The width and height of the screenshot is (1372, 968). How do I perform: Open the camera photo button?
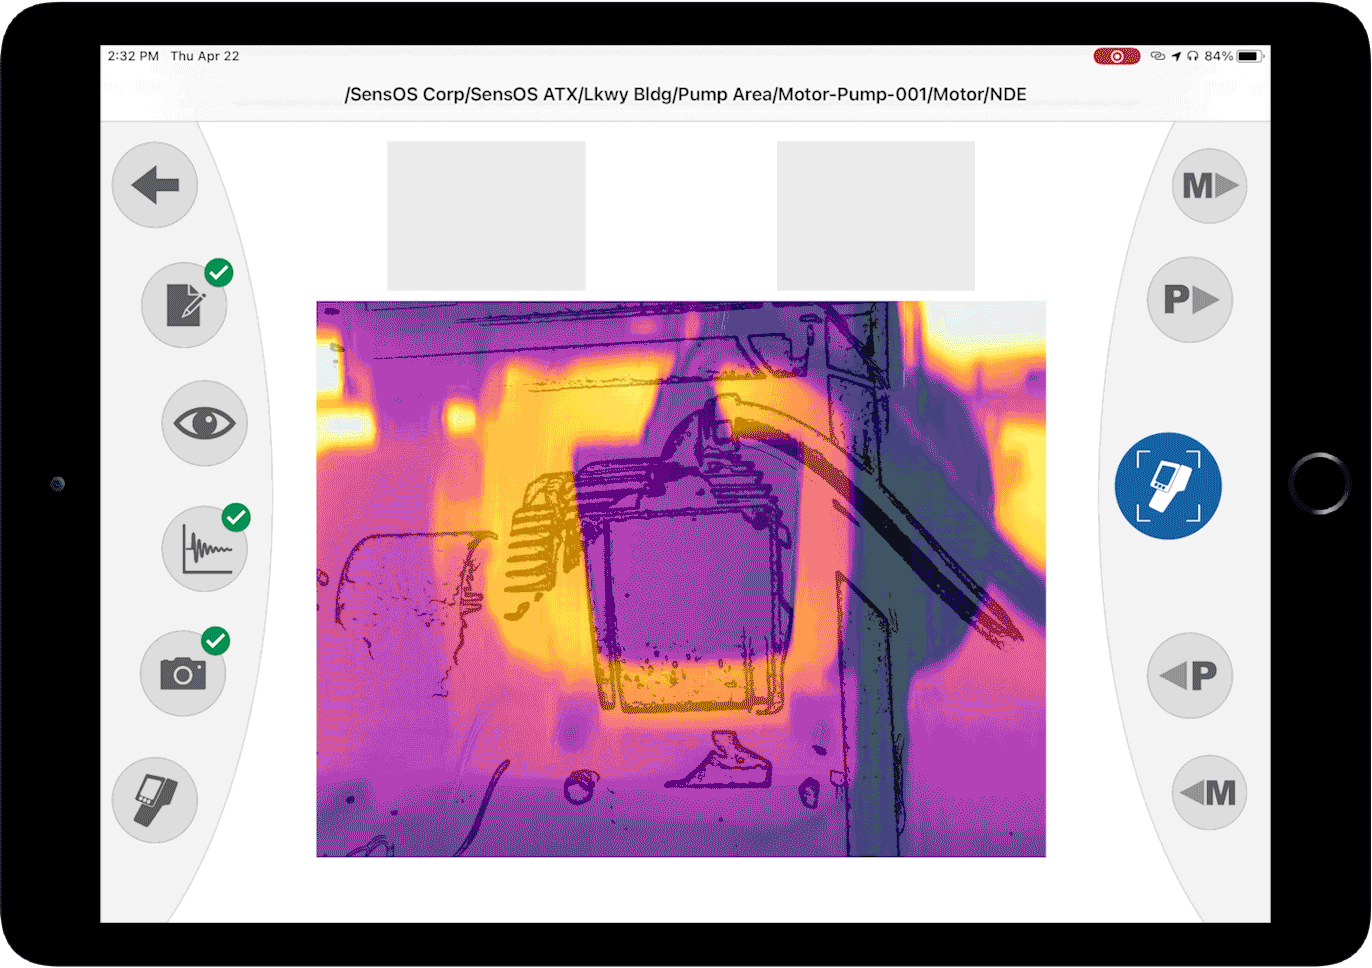(x=183, y=673)
